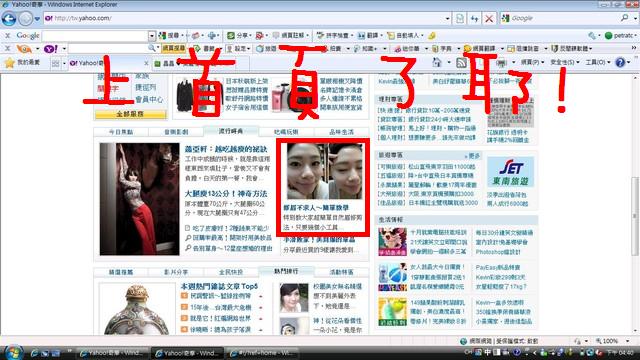Open Help with the blue question mark icon
This screenshot has height=360, width=640.
[x=620, y=62]
